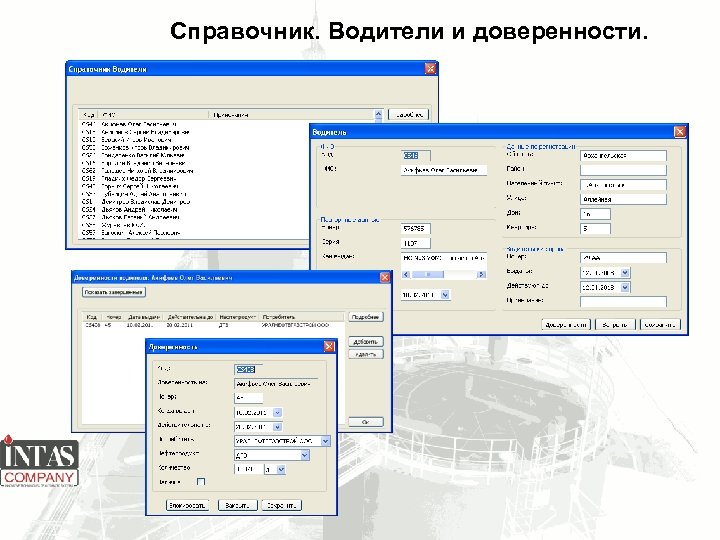The image size is (720, 540).
Task: Select the only row in the Доверенности table
Action: (x=213, y=325)
